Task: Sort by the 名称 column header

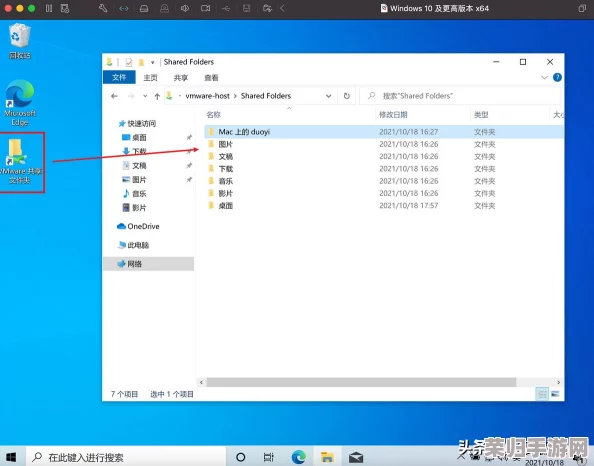Action: tap(214, 114)
